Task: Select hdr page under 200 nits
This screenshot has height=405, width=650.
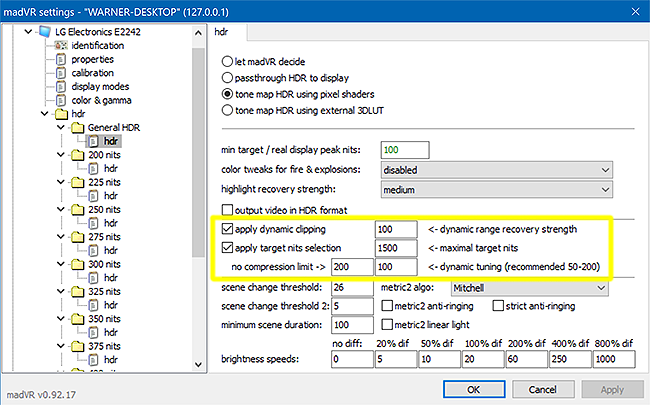Action: pos(110,168)
